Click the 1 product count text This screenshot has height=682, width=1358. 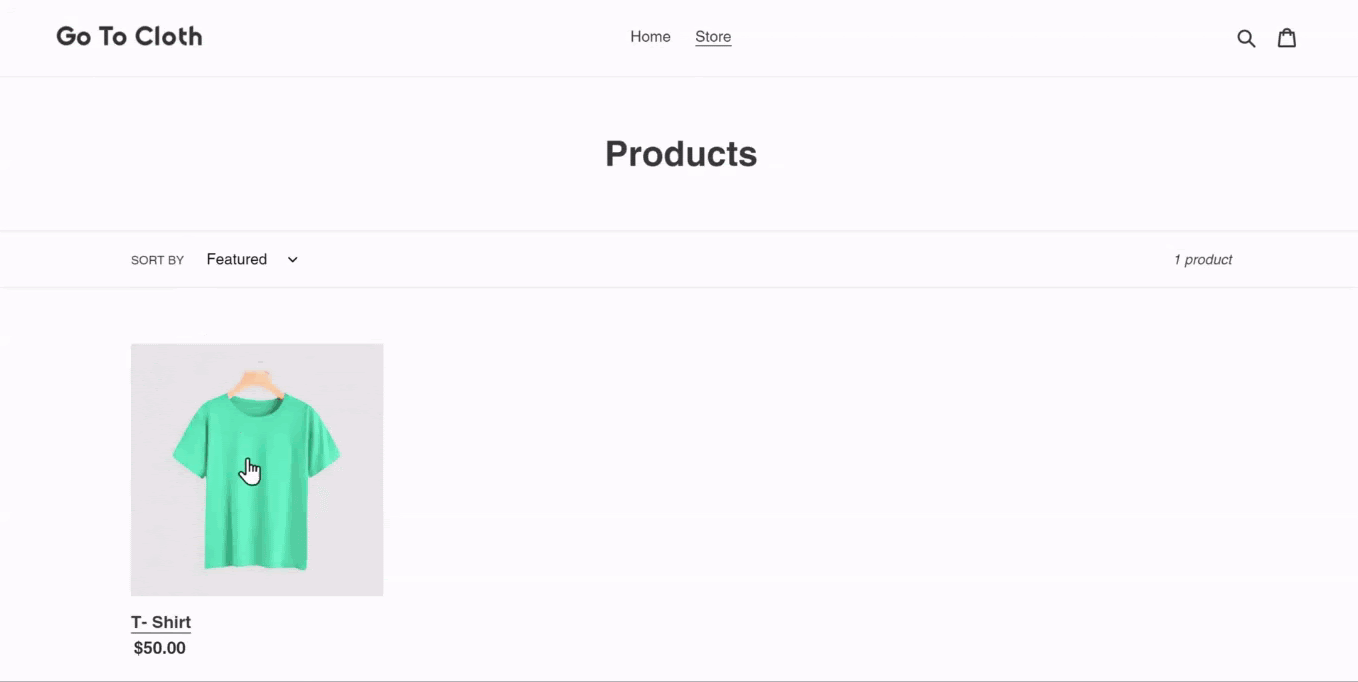[x=1203, y=260]
